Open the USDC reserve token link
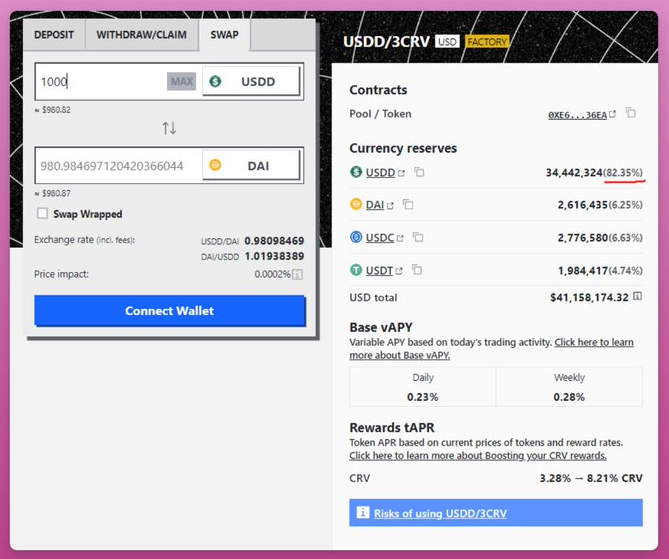The height and width of the screenshot is (559, 669). pos(384,238)
